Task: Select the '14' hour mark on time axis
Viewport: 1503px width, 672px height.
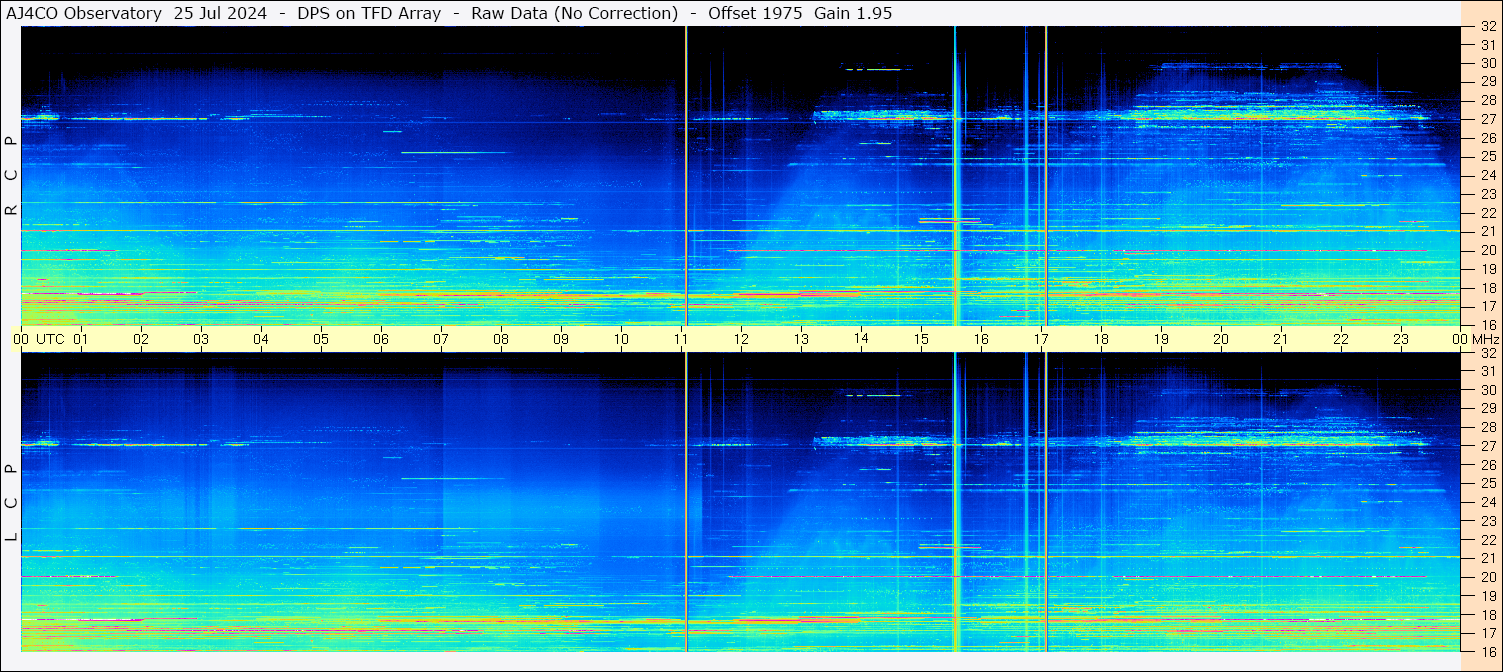Action: pyautogui.click(x=861, y=339)
